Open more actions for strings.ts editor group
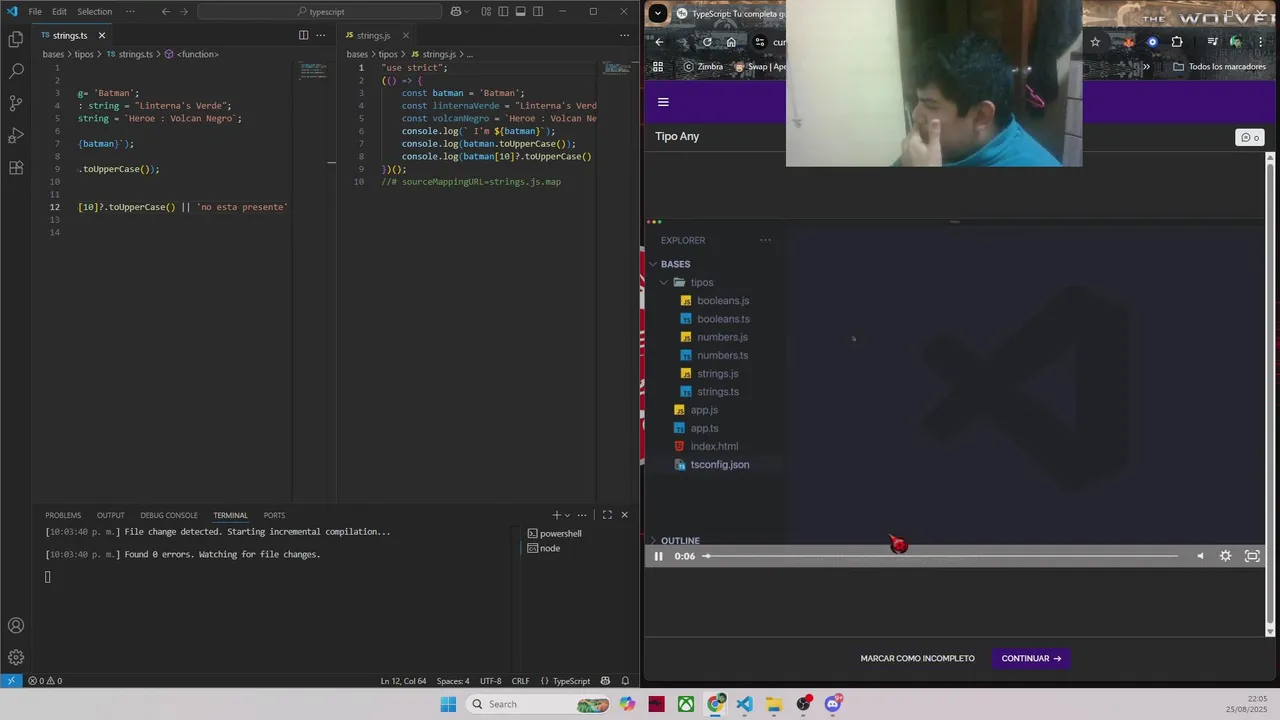 pyautogui.click(x=321, y=35)
